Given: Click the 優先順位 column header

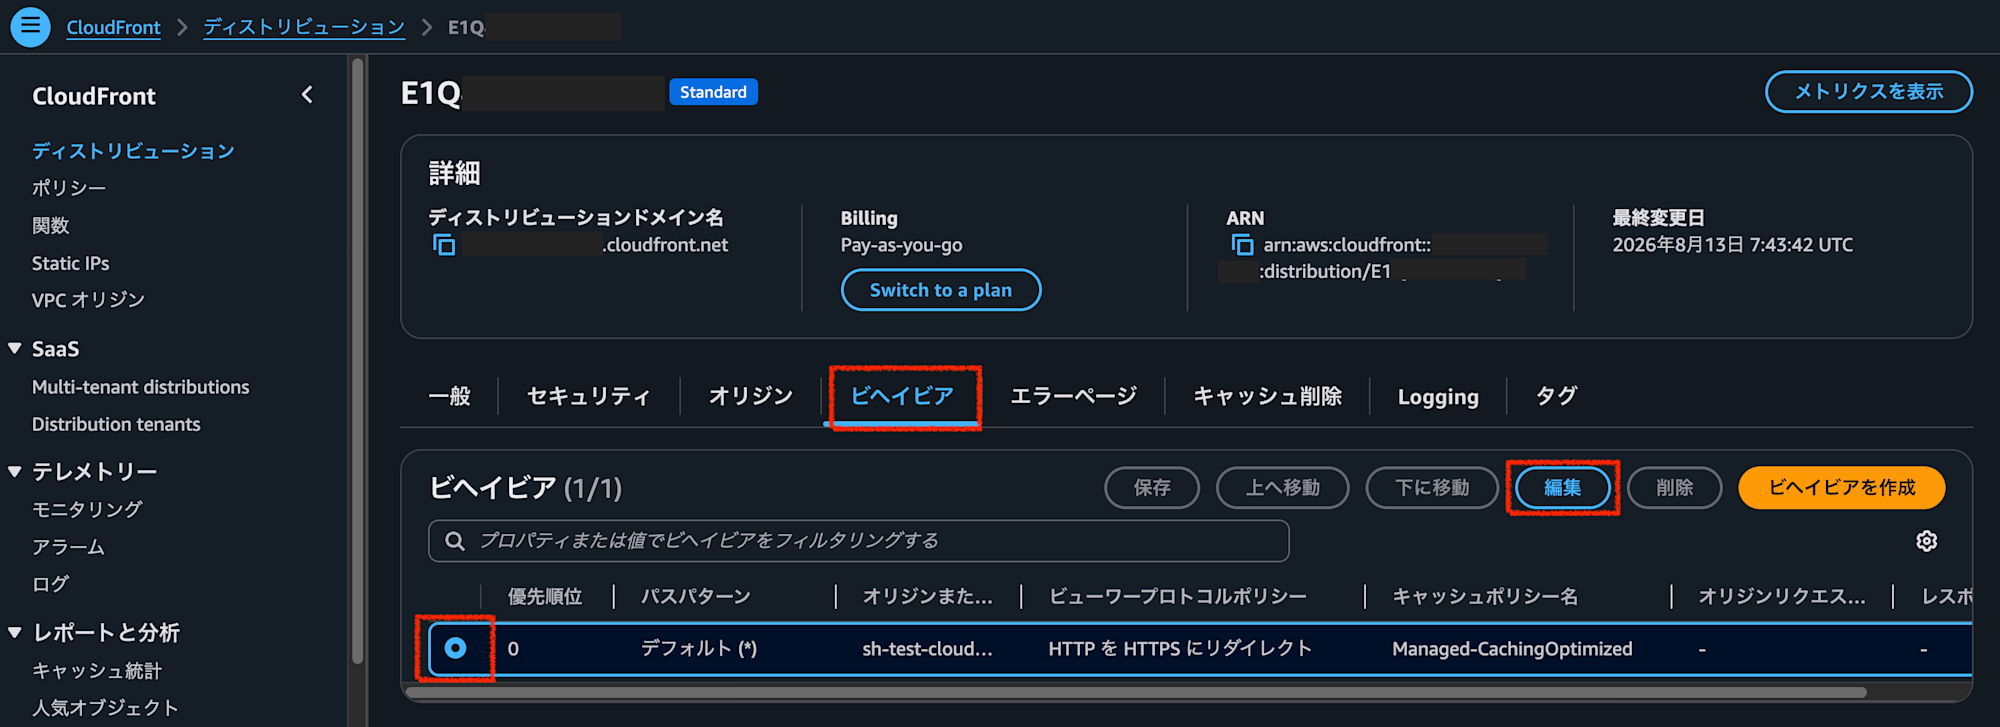Looking at the screenshot, I should [x=545, y=597].
